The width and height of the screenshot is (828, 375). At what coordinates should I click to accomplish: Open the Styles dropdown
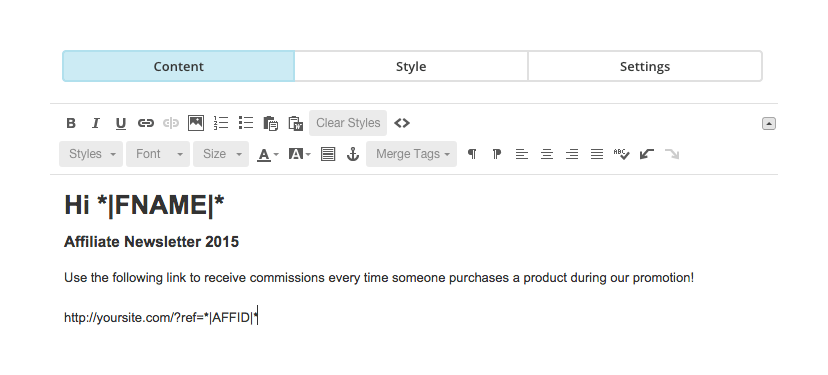pos(91,154)
